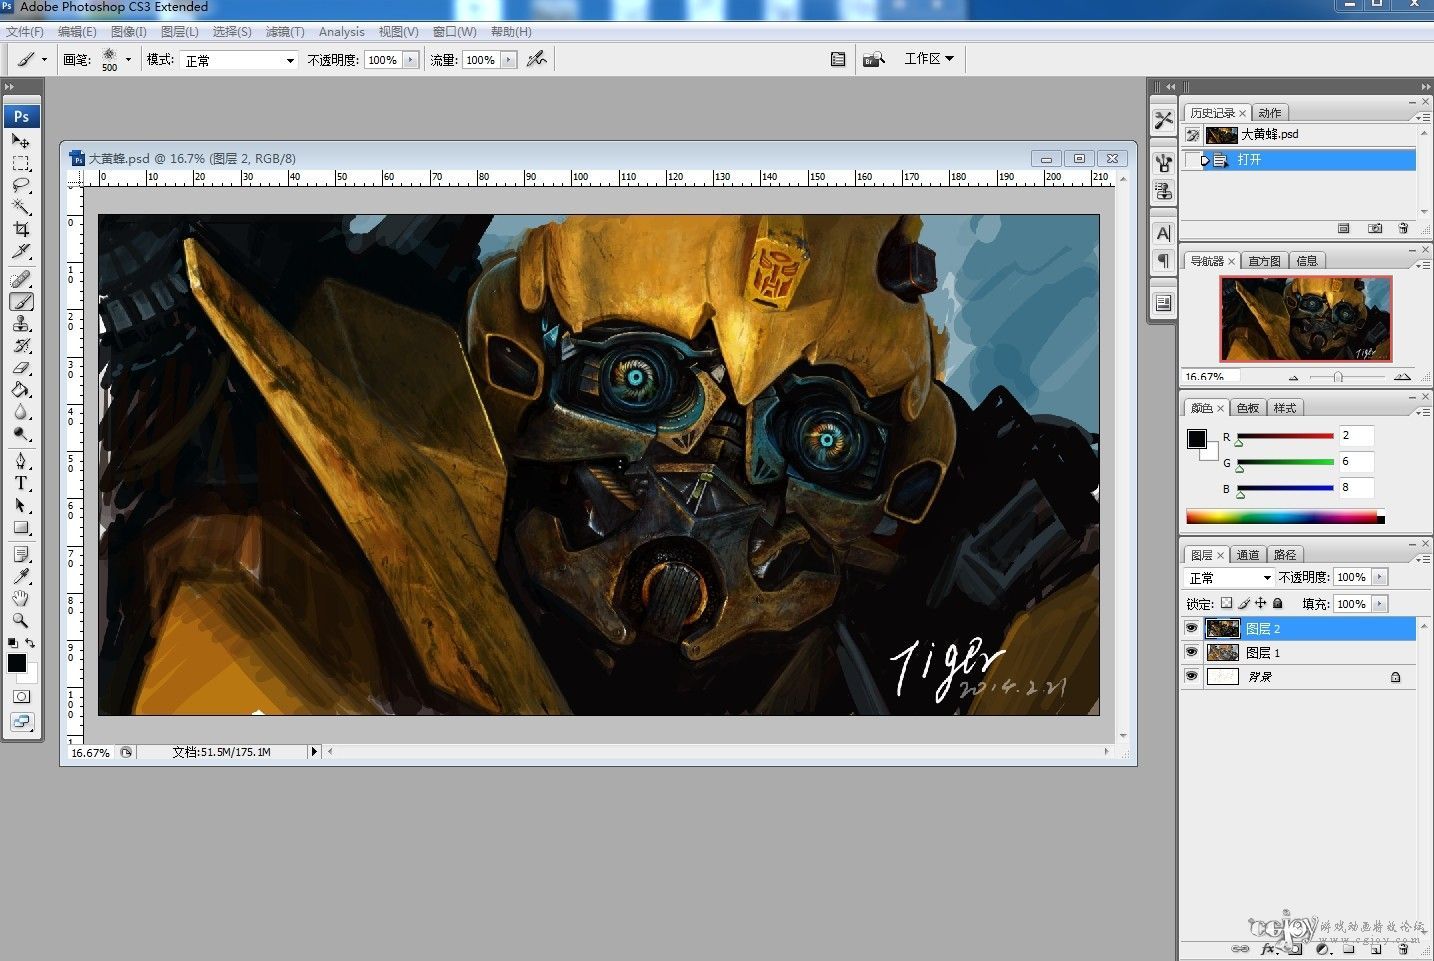Select the Burn tool
The height and width of the screenshot is (961, 1434).
21,434
